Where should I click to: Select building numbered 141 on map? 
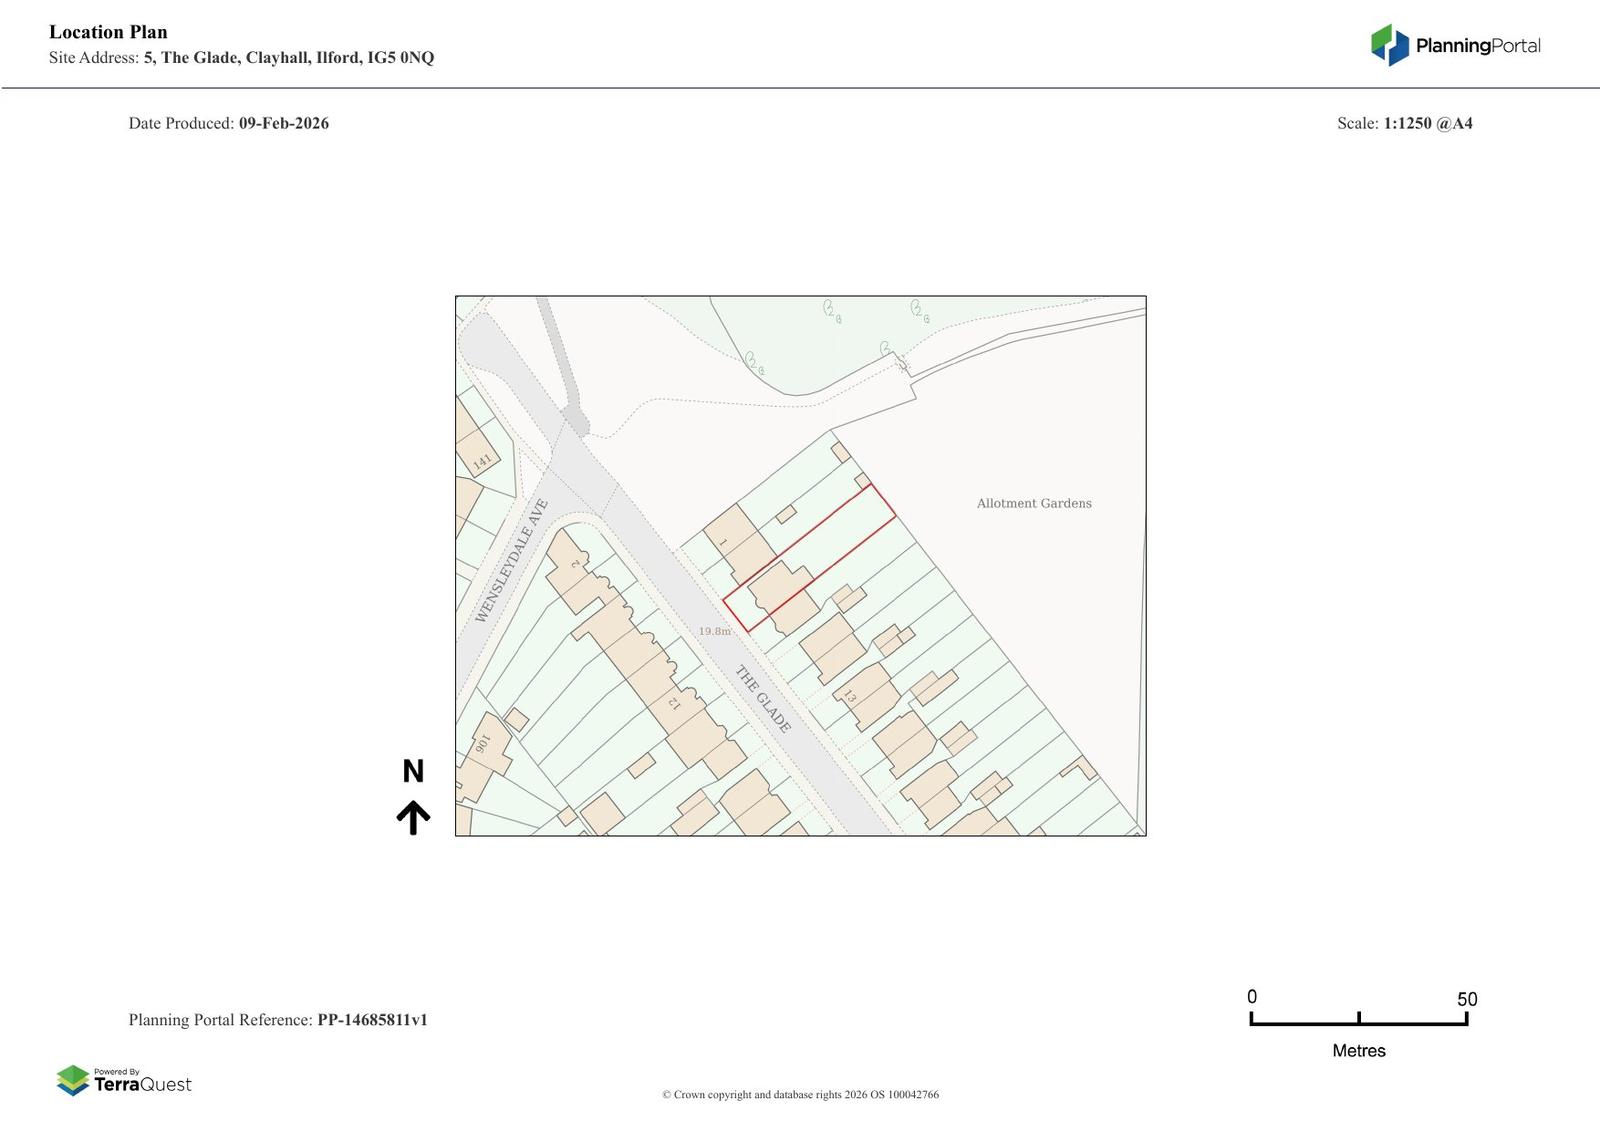[x=481, y=460]
